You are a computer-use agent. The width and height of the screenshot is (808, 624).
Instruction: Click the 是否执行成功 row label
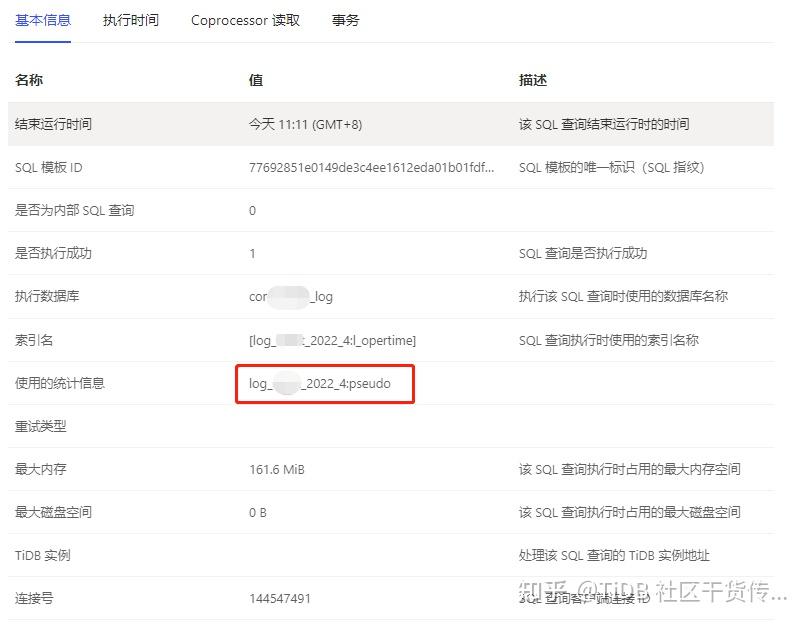pyautogui.click(x=53, y=253)
